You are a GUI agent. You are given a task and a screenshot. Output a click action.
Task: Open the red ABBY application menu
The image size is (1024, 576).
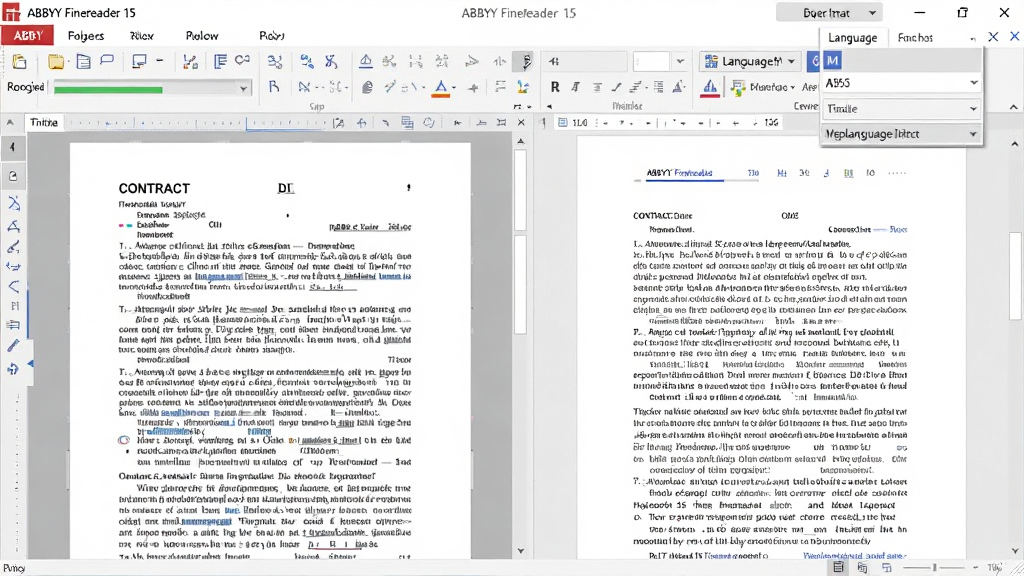[x=27, y=35]
